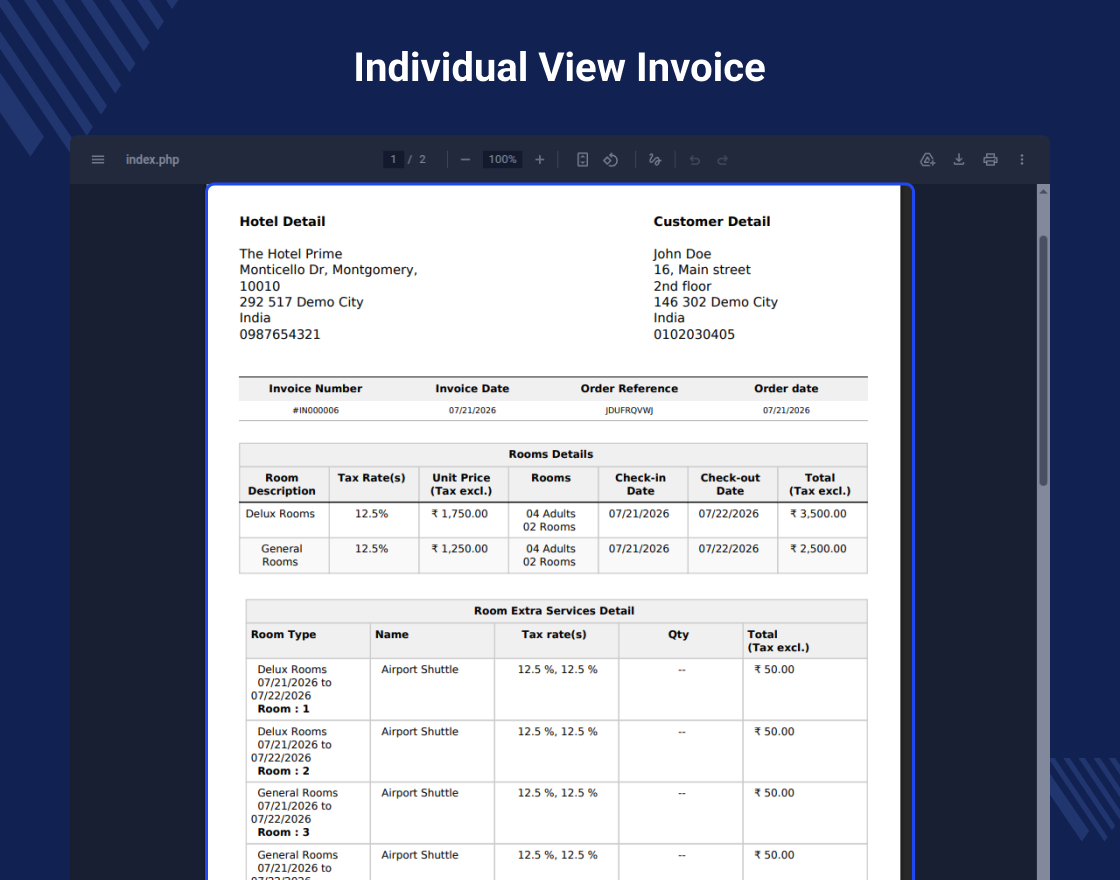
Task: Click the current page number field
Action: (x=393, y=159)
